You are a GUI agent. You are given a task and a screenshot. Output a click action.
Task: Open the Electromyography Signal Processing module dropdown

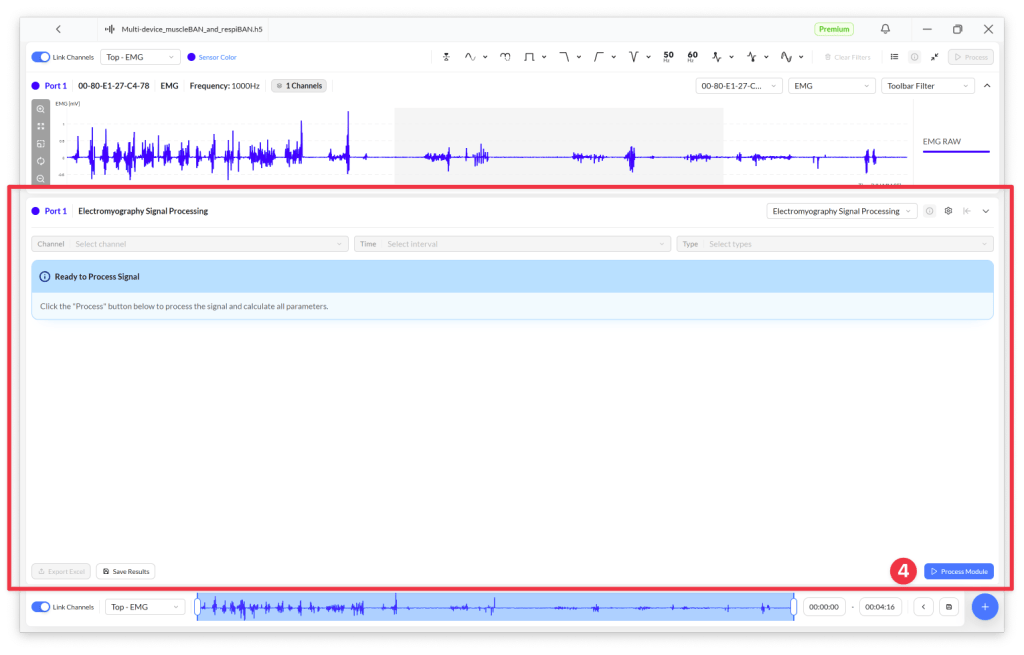(842, 212)
